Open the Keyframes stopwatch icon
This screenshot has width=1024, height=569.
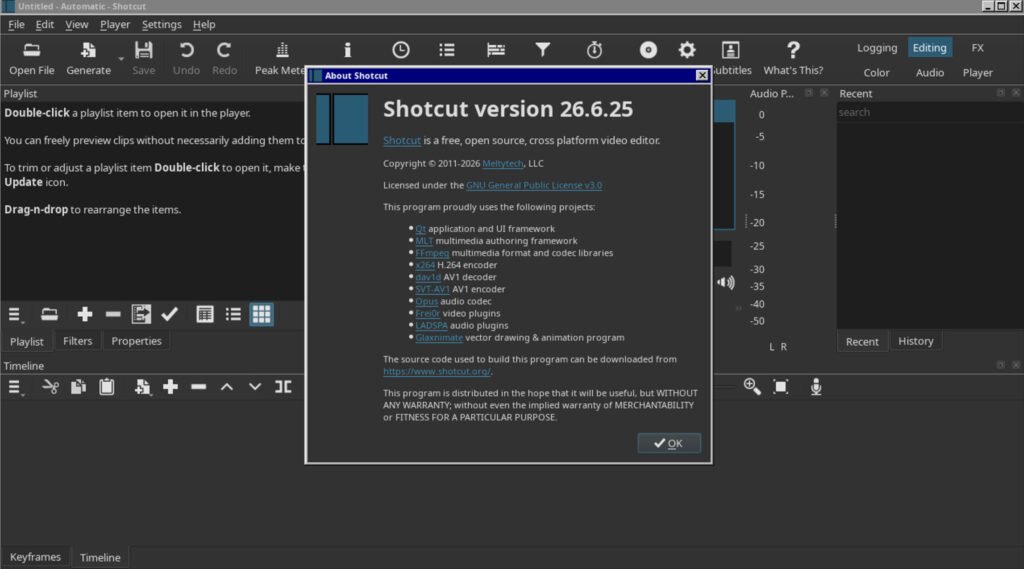pyautogui.click(x=594, y=50)
